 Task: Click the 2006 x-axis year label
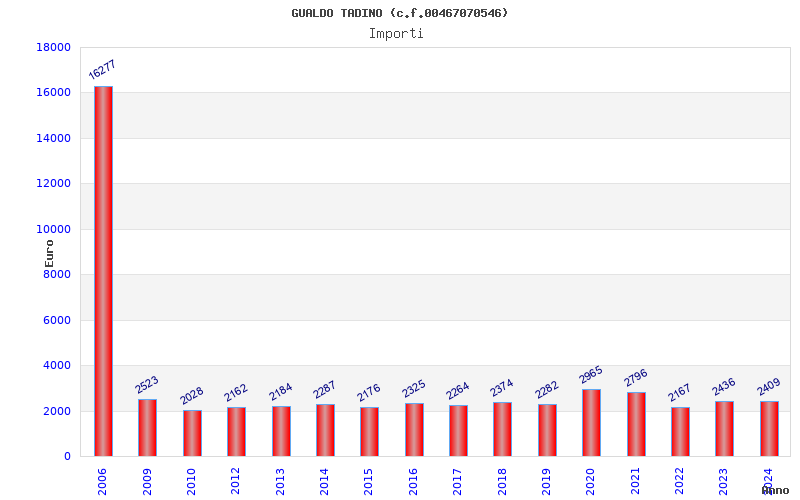pyautogui.click(x=103, y=482)
